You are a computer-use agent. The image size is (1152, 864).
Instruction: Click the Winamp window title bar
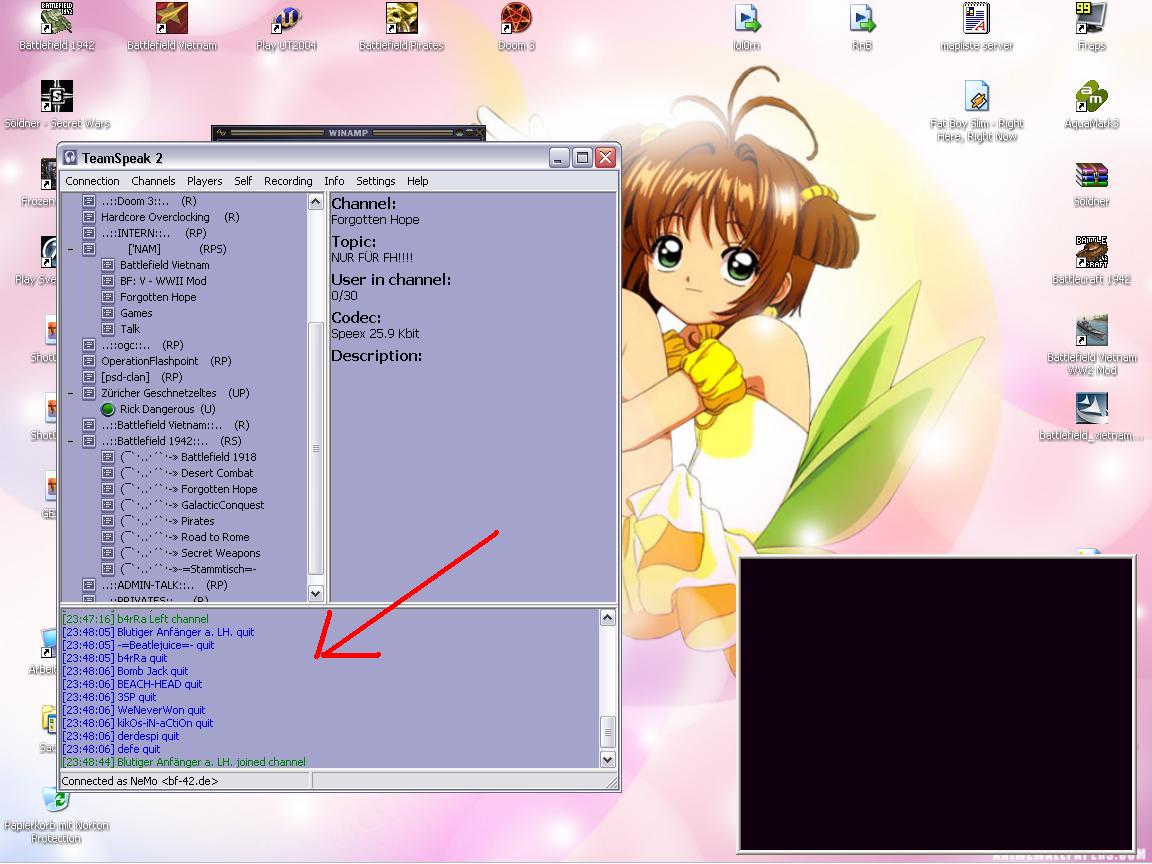pos(348,133)
